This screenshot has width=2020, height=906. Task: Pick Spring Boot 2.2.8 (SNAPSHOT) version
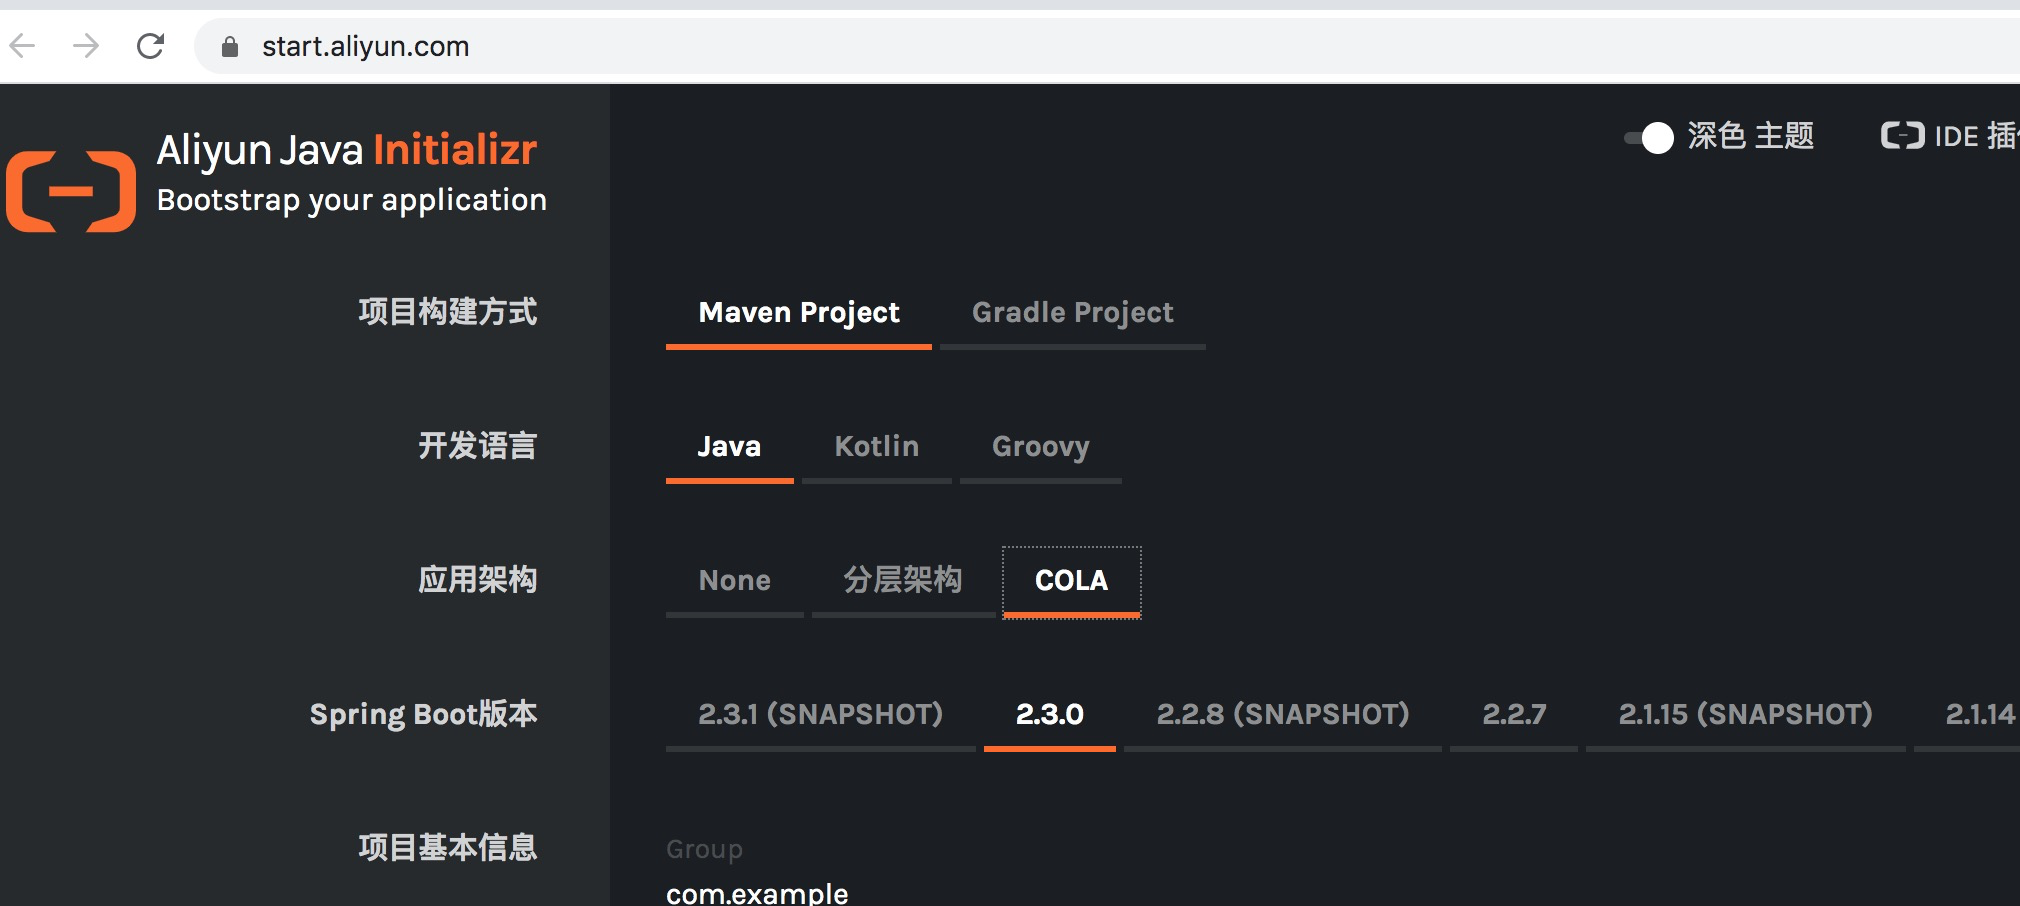1283,716
